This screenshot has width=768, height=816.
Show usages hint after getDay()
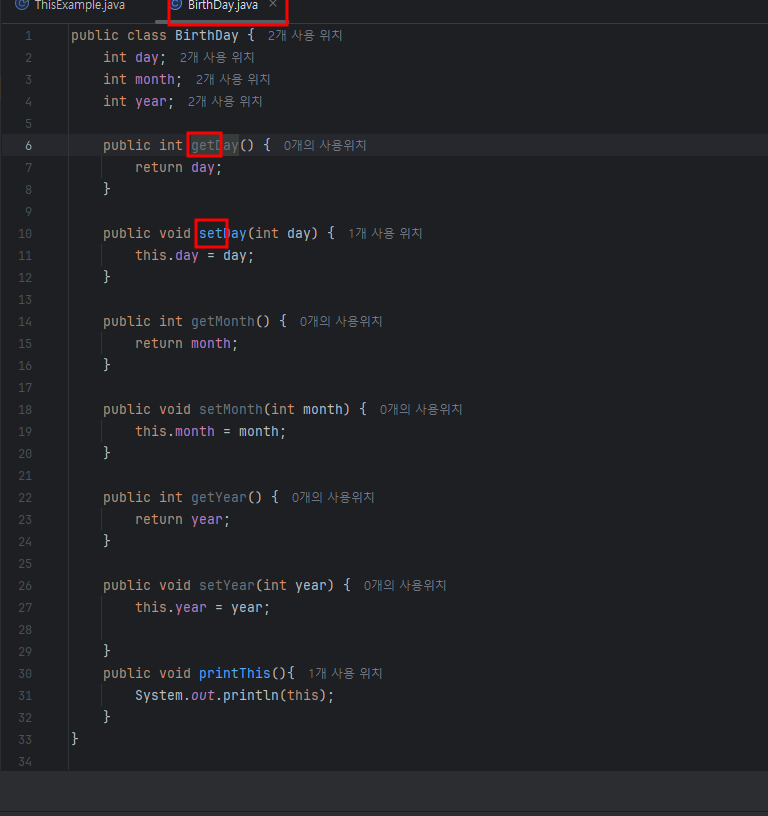325,145
